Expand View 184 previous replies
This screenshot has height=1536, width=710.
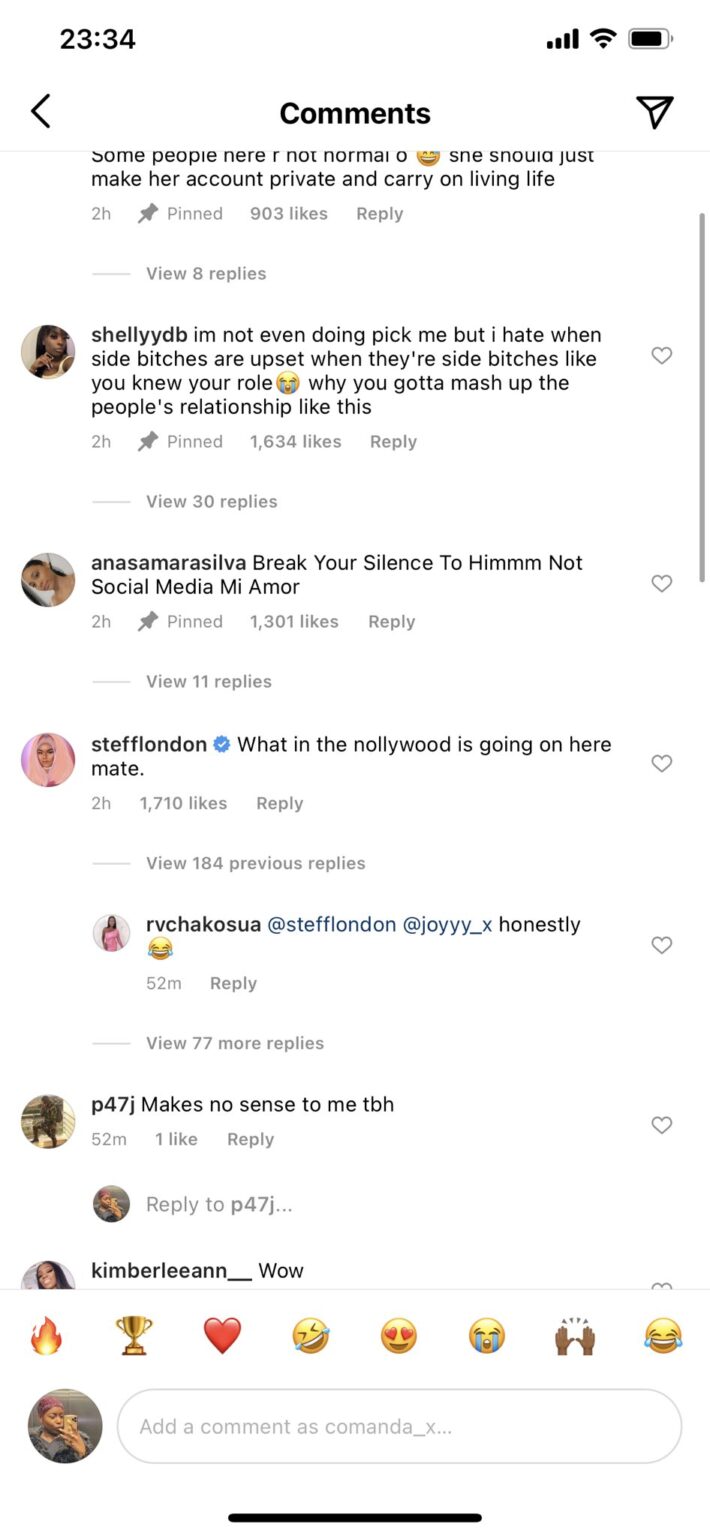click(x=255, y=863)
